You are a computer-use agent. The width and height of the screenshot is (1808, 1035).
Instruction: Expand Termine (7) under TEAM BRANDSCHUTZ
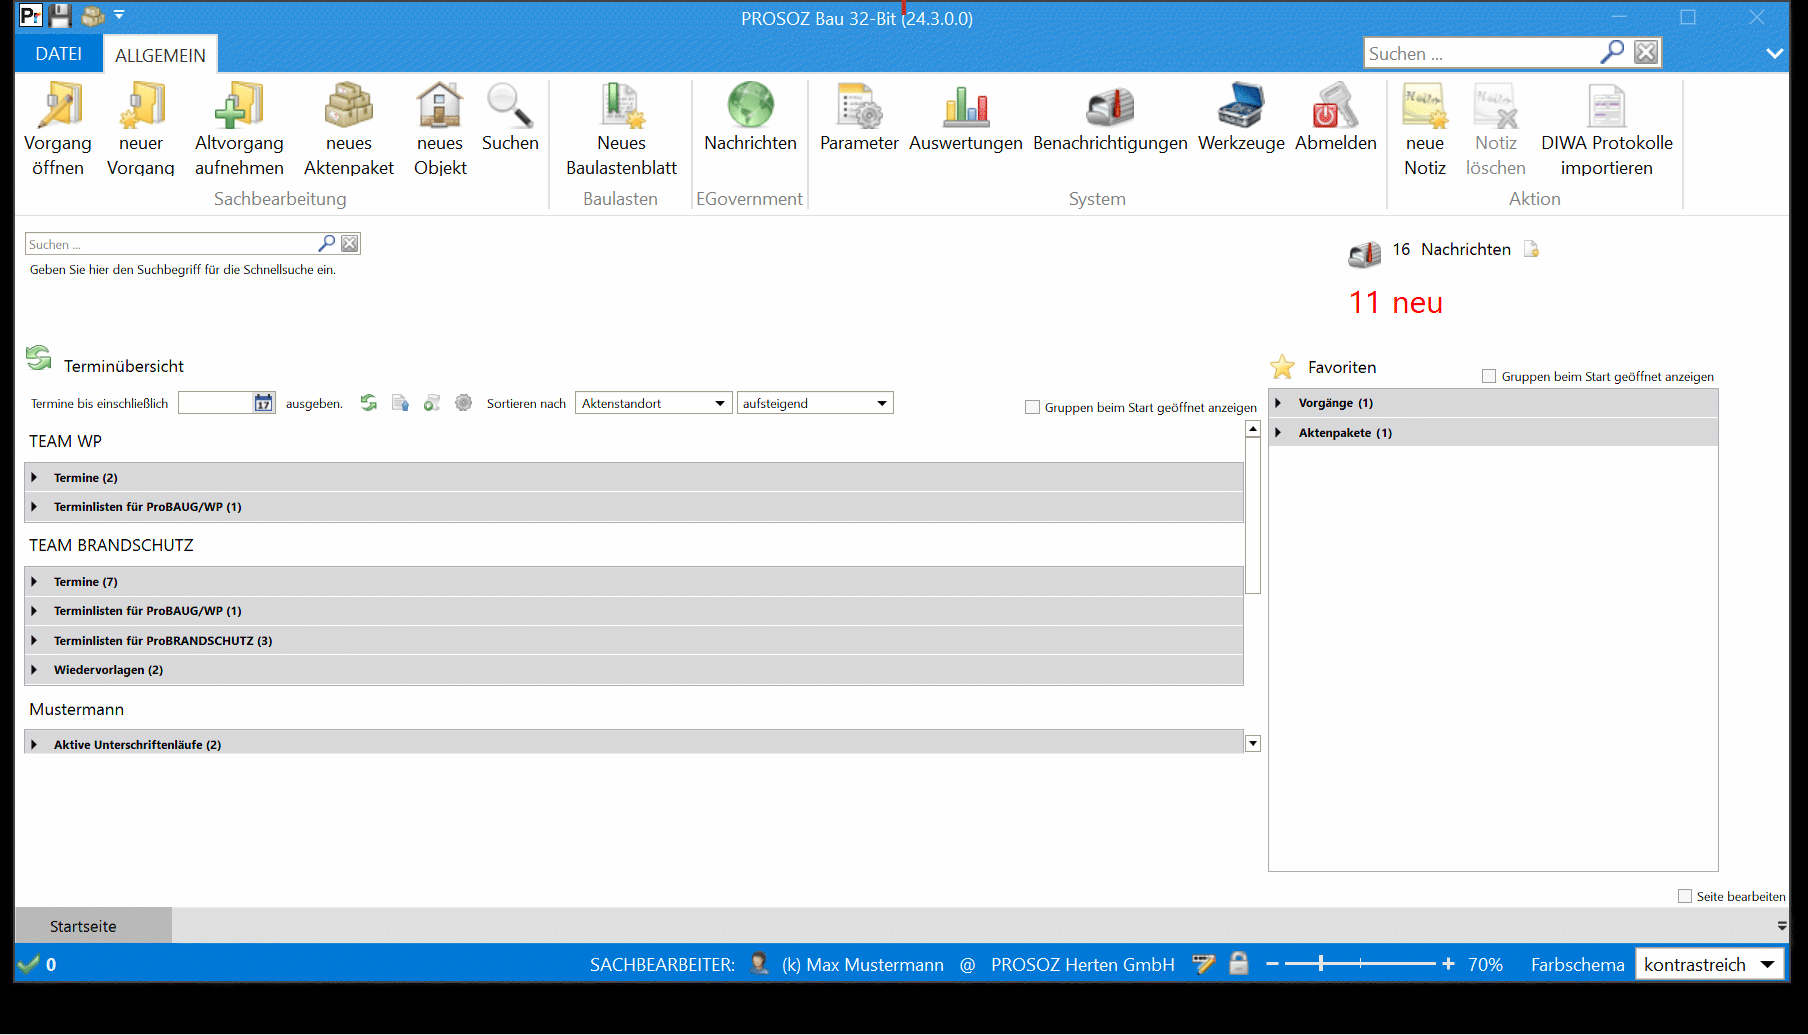(x=34, y=582)
